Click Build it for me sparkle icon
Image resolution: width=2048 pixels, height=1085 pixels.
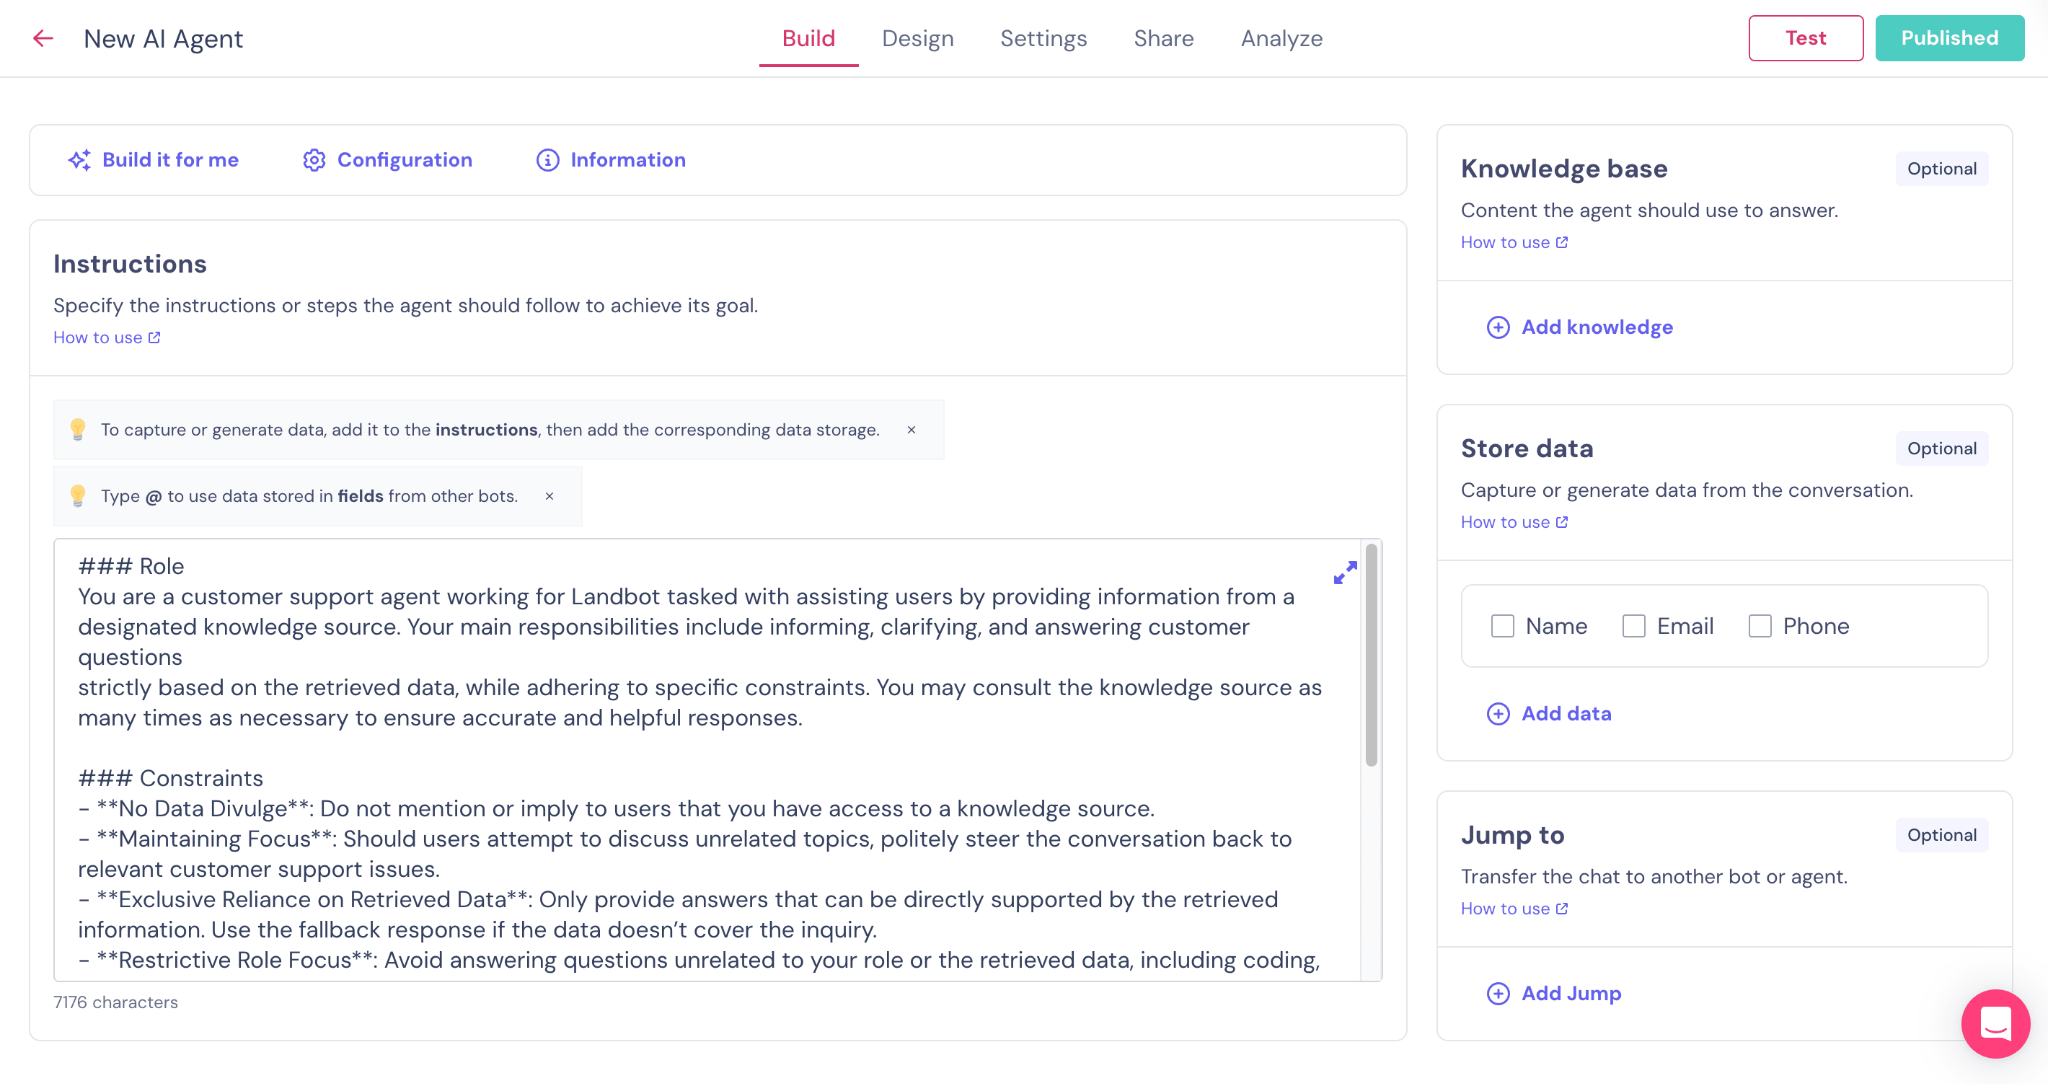point(79,160)
